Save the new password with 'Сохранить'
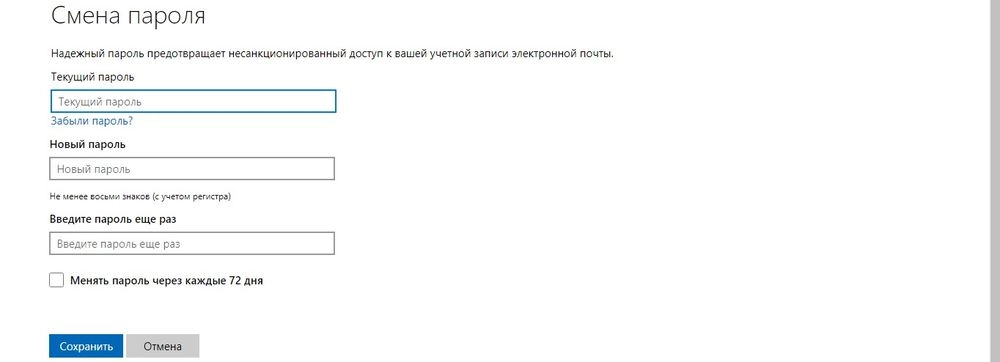 [x=86, y=346]
